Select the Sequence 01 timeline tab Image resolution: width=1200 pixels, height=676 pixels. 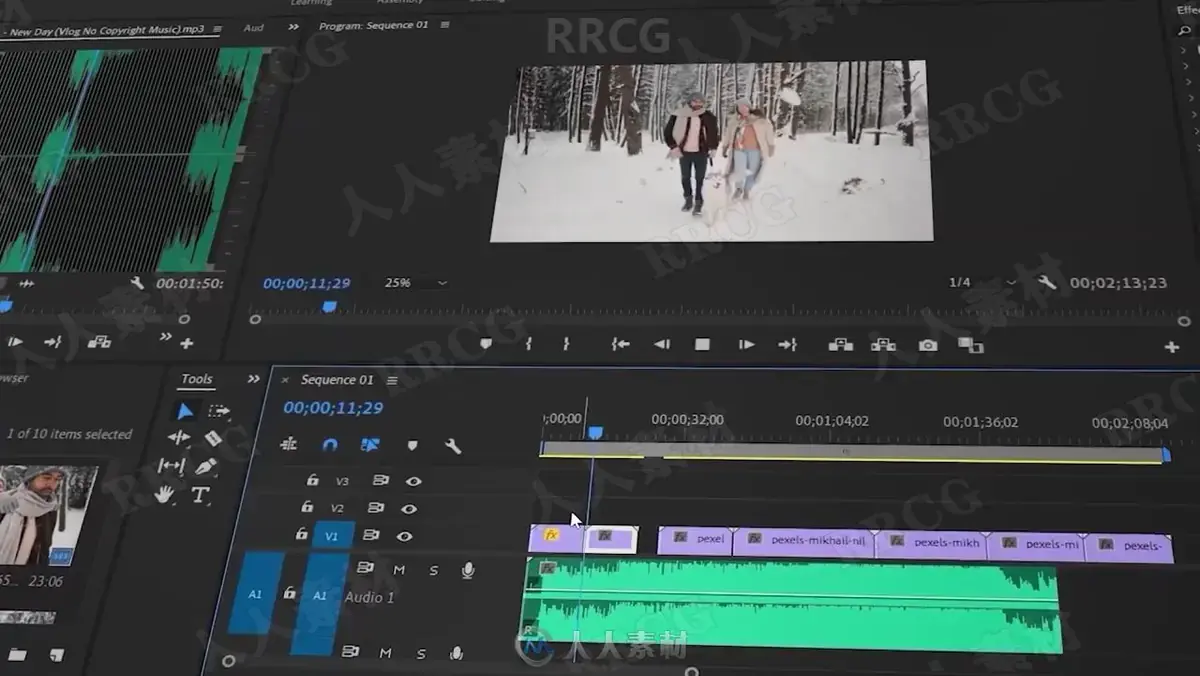click(337, 380)
